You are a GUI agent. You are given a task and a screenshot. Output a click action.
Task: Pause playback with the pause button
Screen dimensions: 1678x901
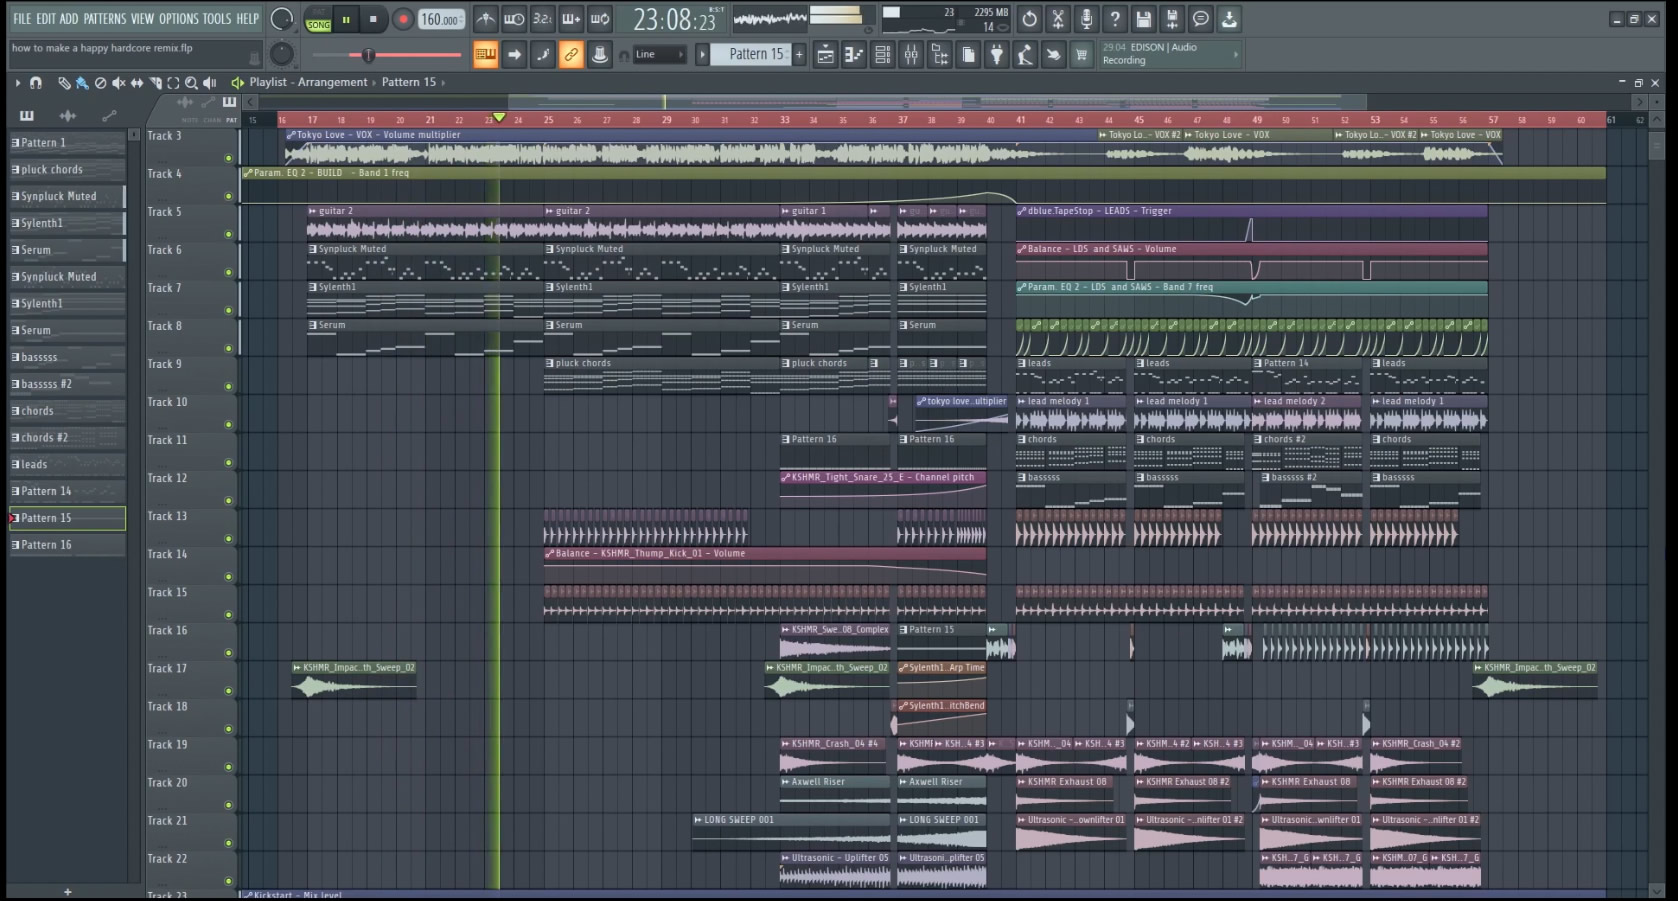click(346, 19)
